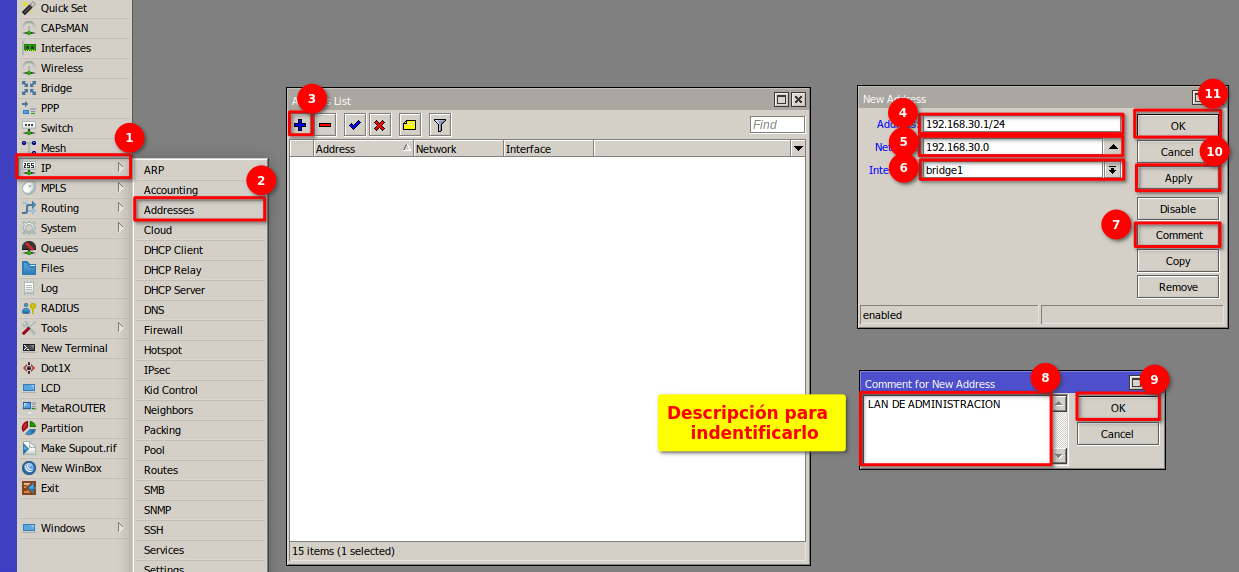Image resolution: width=1239 pixels, height=572 pixels.
Task: Collapse the Network field arrow
Action: 1112,147
